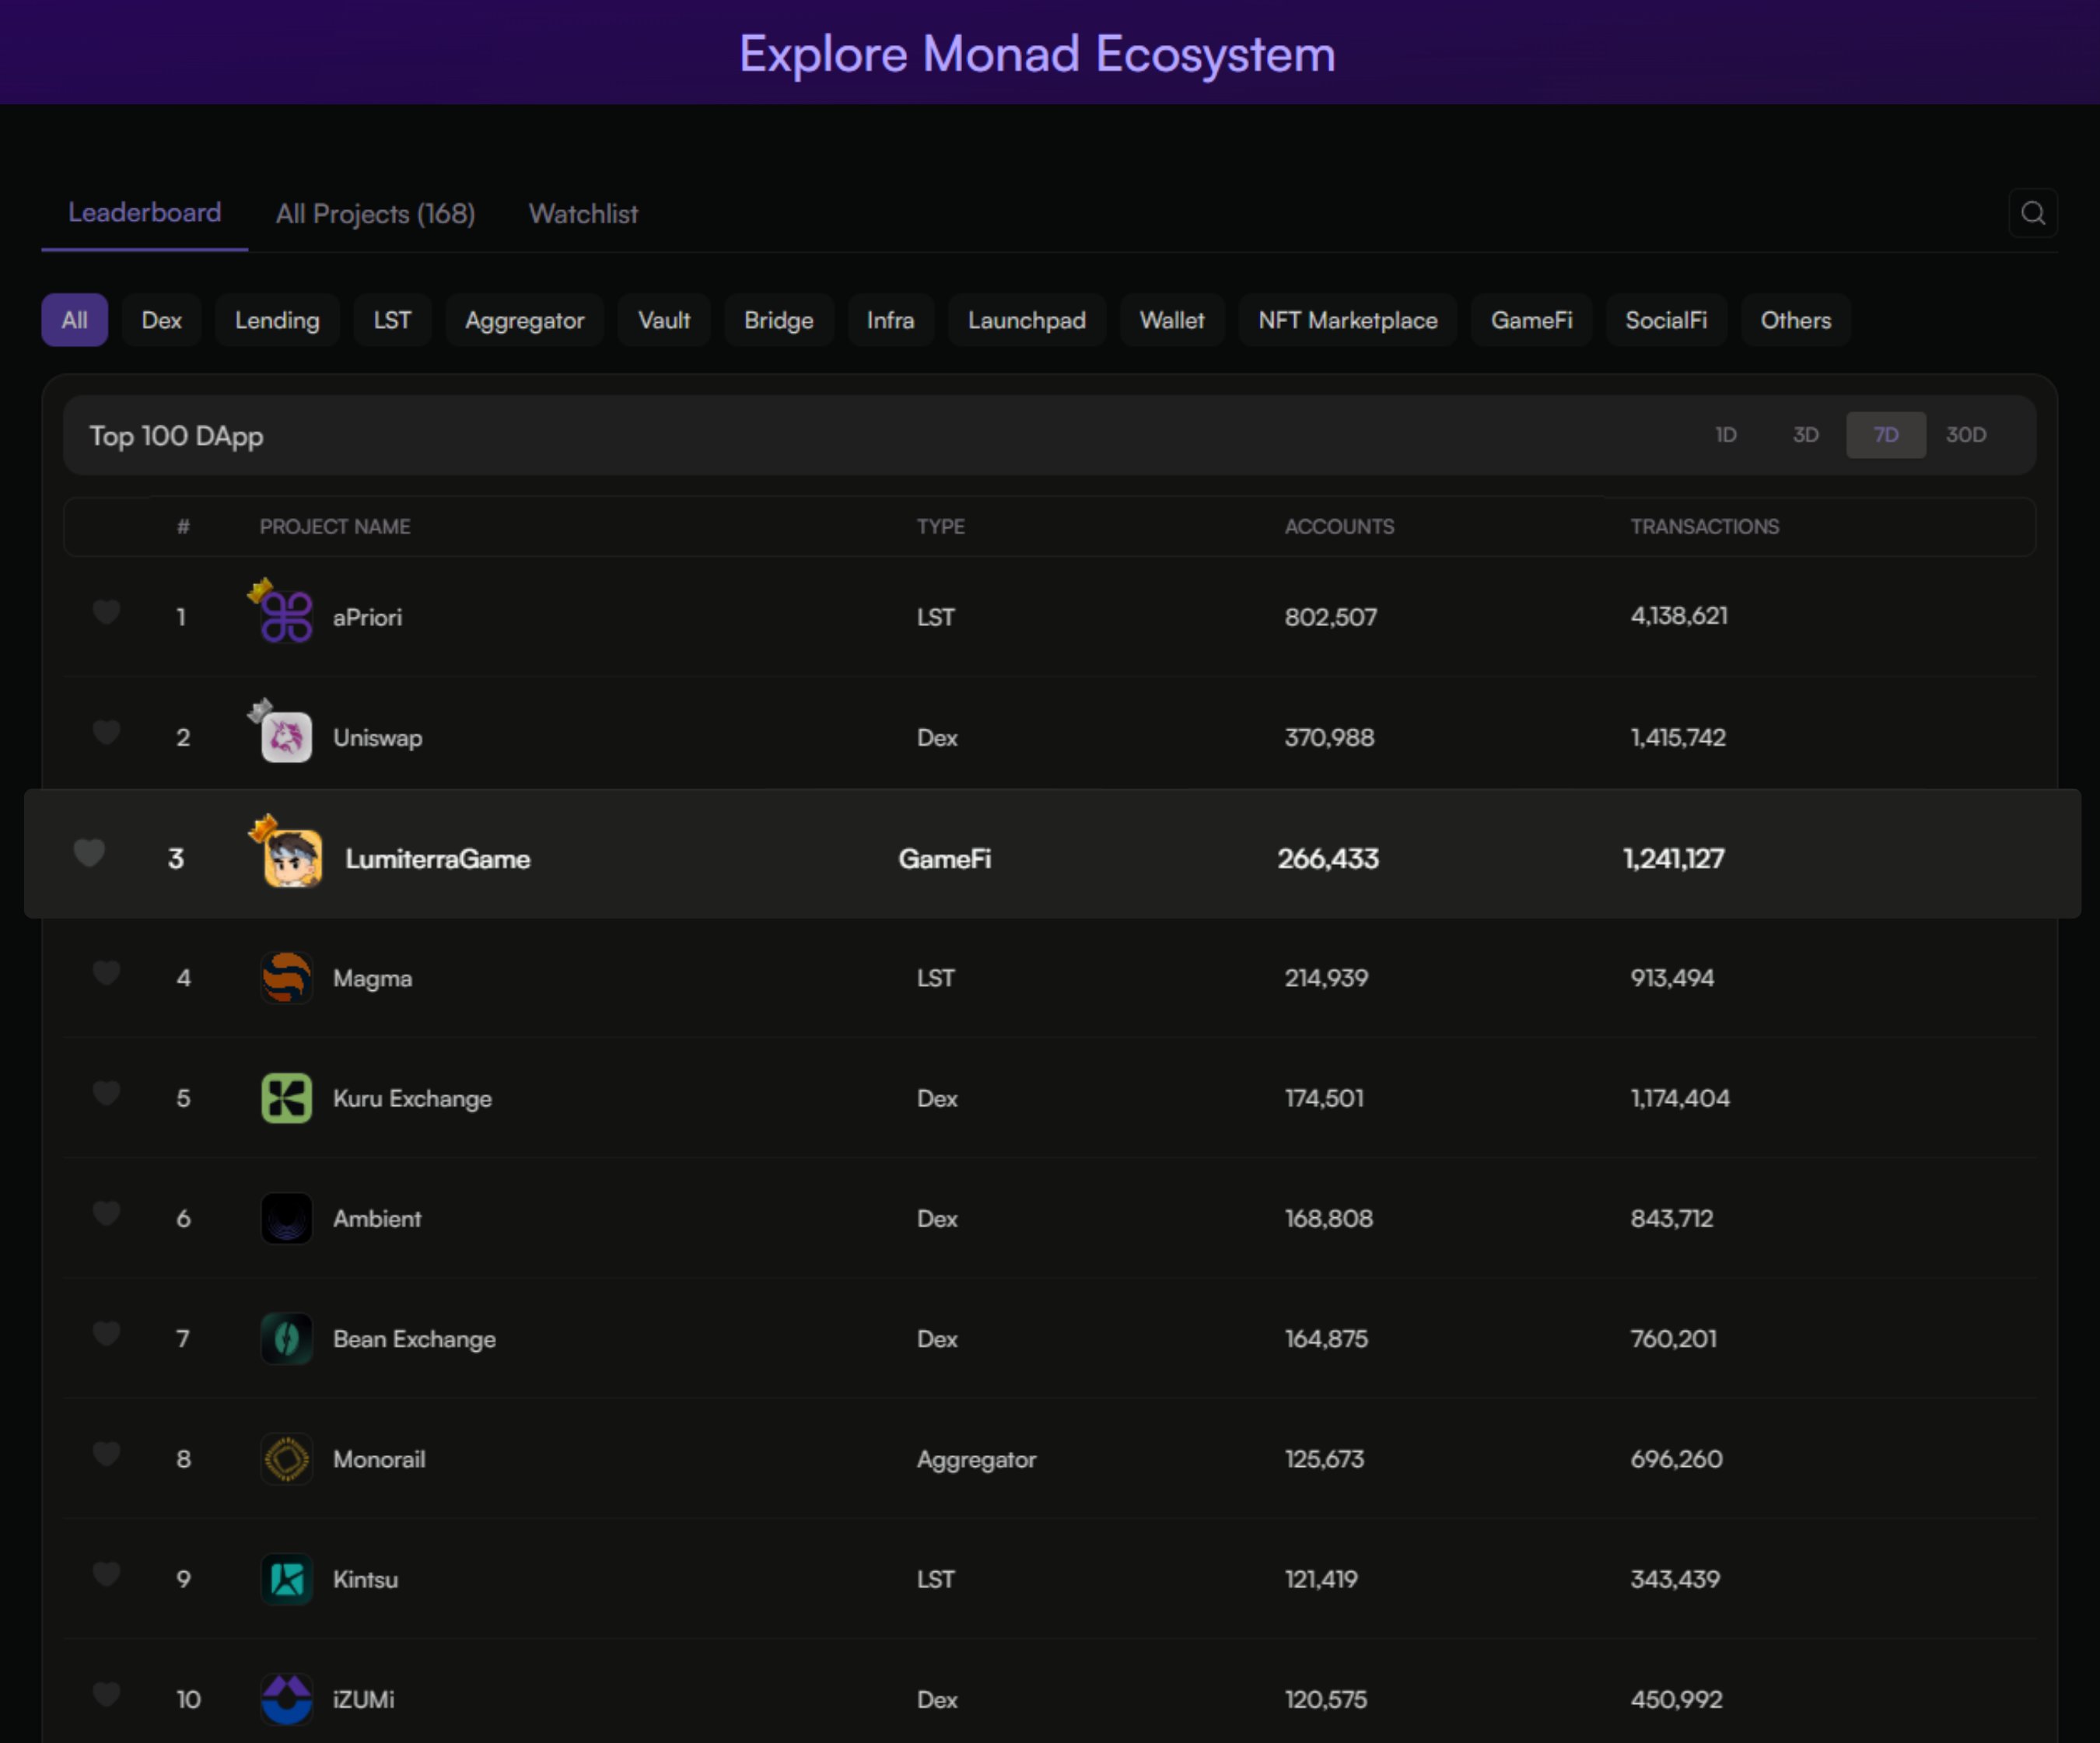Add LumiterraGame to watchlist via heart

coord(89,853)
